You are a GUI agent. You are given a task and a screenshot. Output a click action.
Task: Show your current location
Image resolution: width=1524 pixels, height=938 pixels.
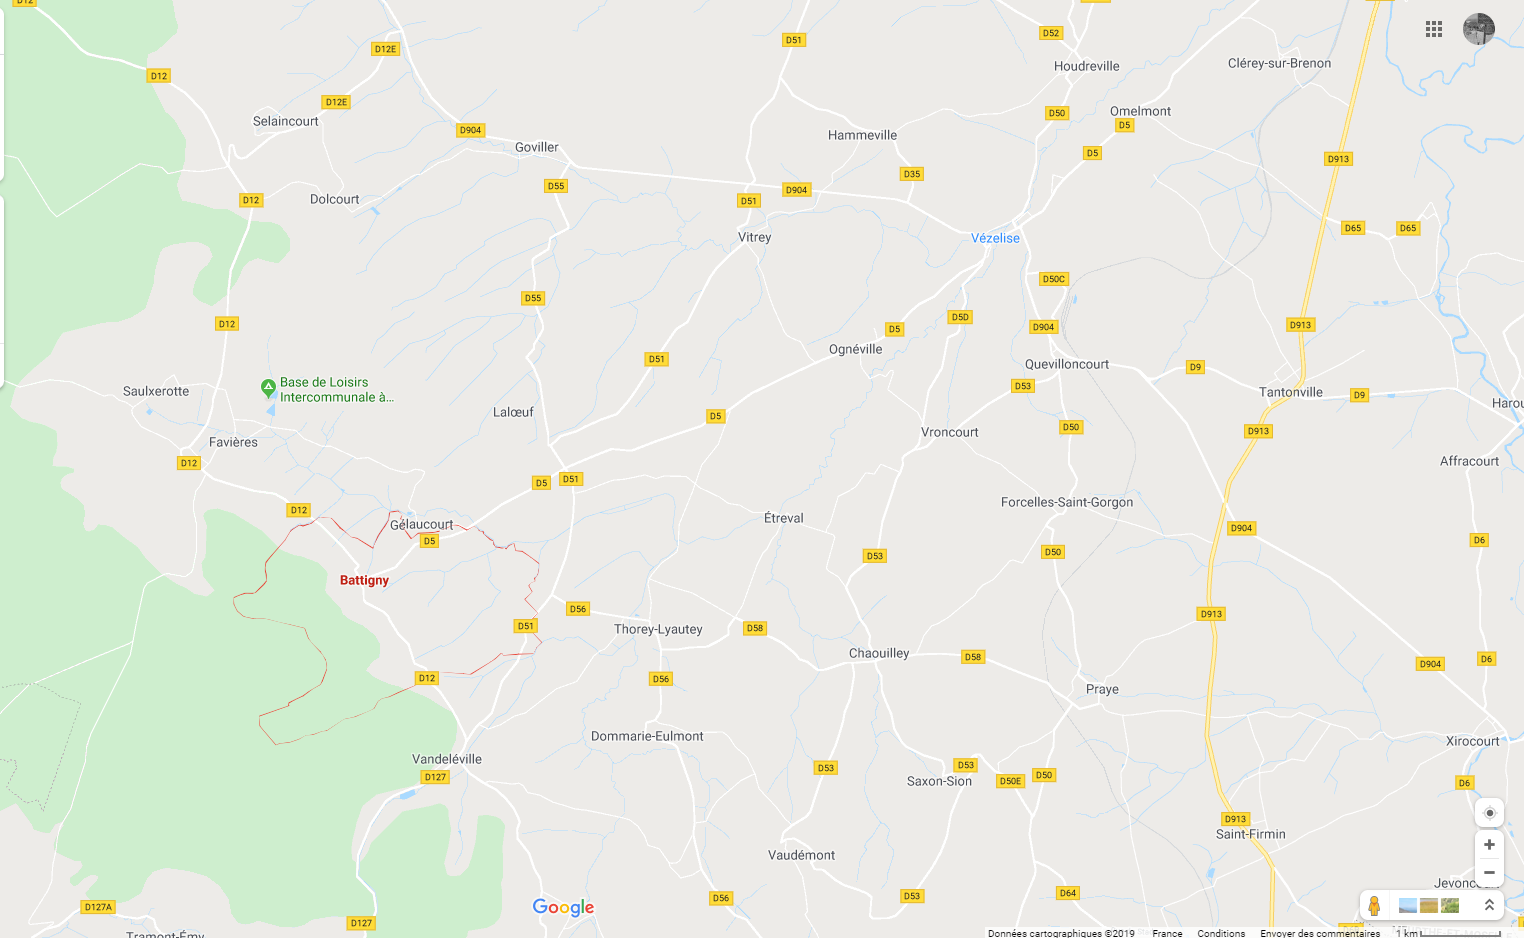1489,813
